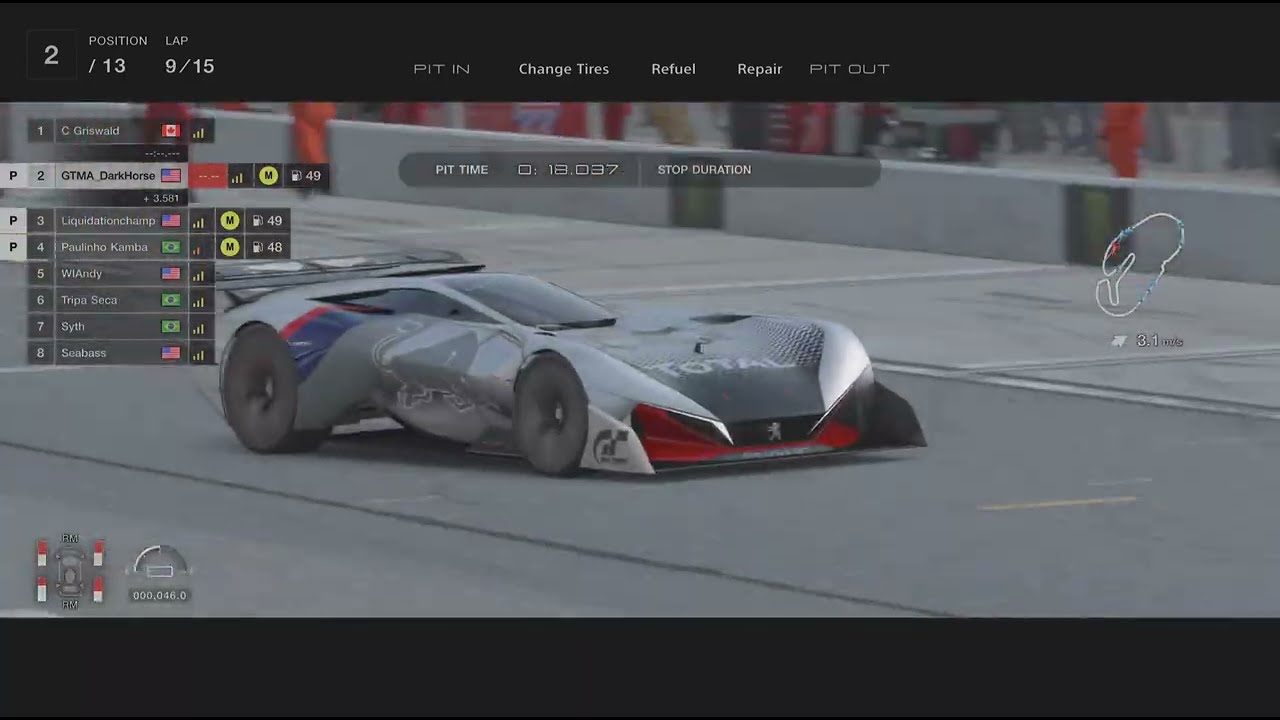The width and height of the screenshot is (1280, 720).
Task: Select driver name Paulinho Kamba
Action: coord(104,247)
